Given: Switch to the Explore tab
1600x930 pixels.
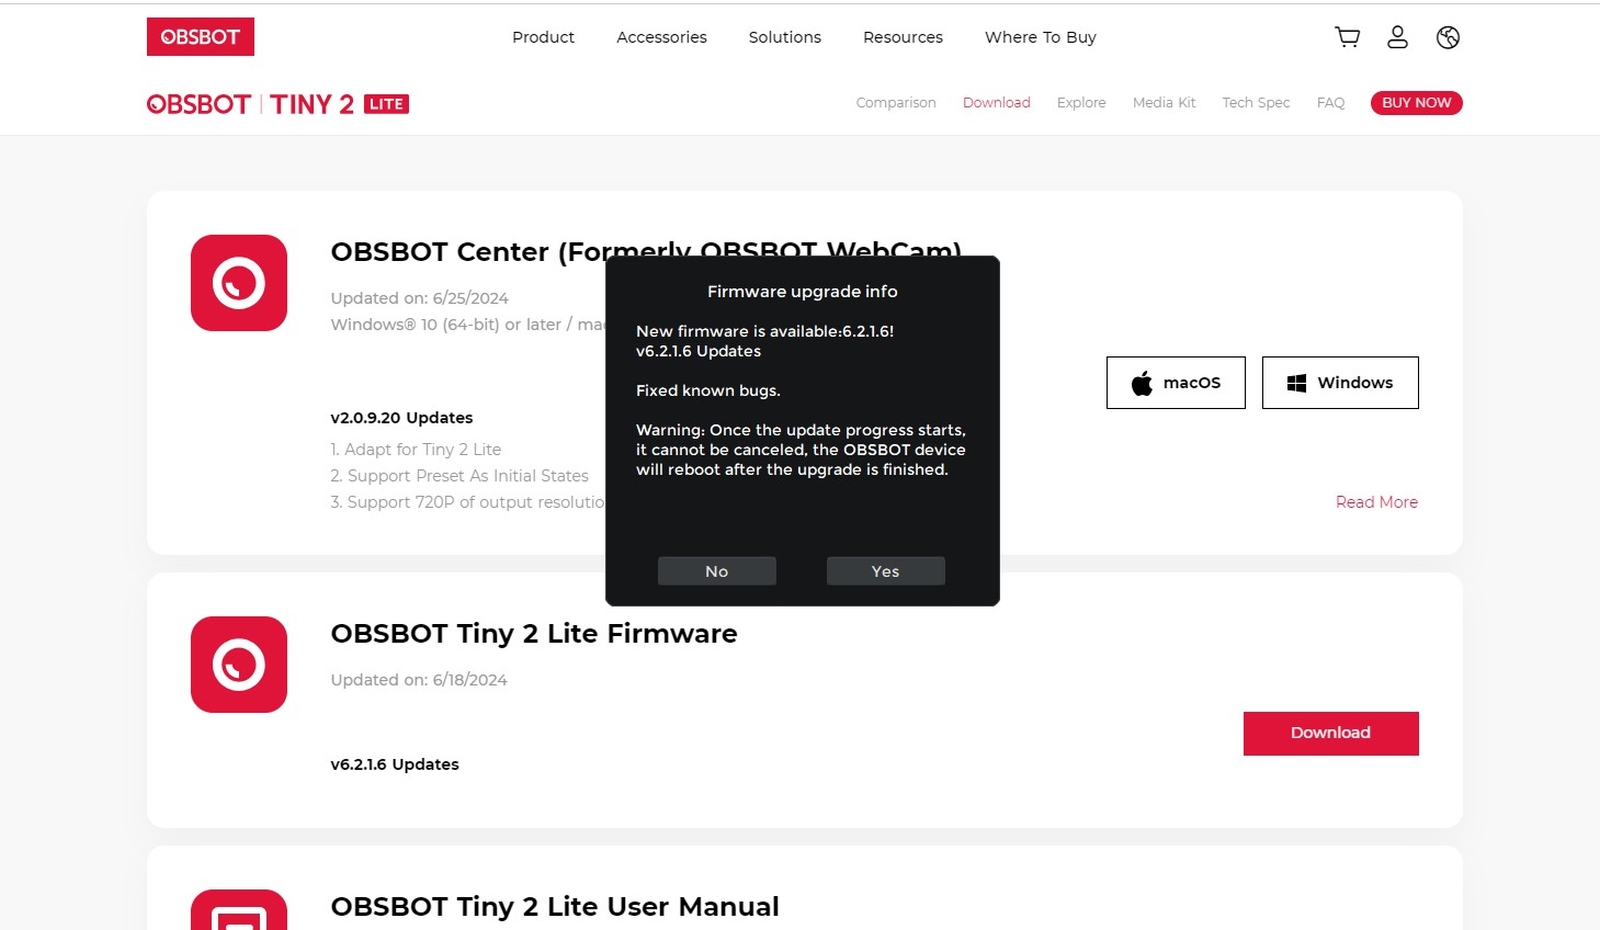Looking at the screenshot, I should (1081, 103).
